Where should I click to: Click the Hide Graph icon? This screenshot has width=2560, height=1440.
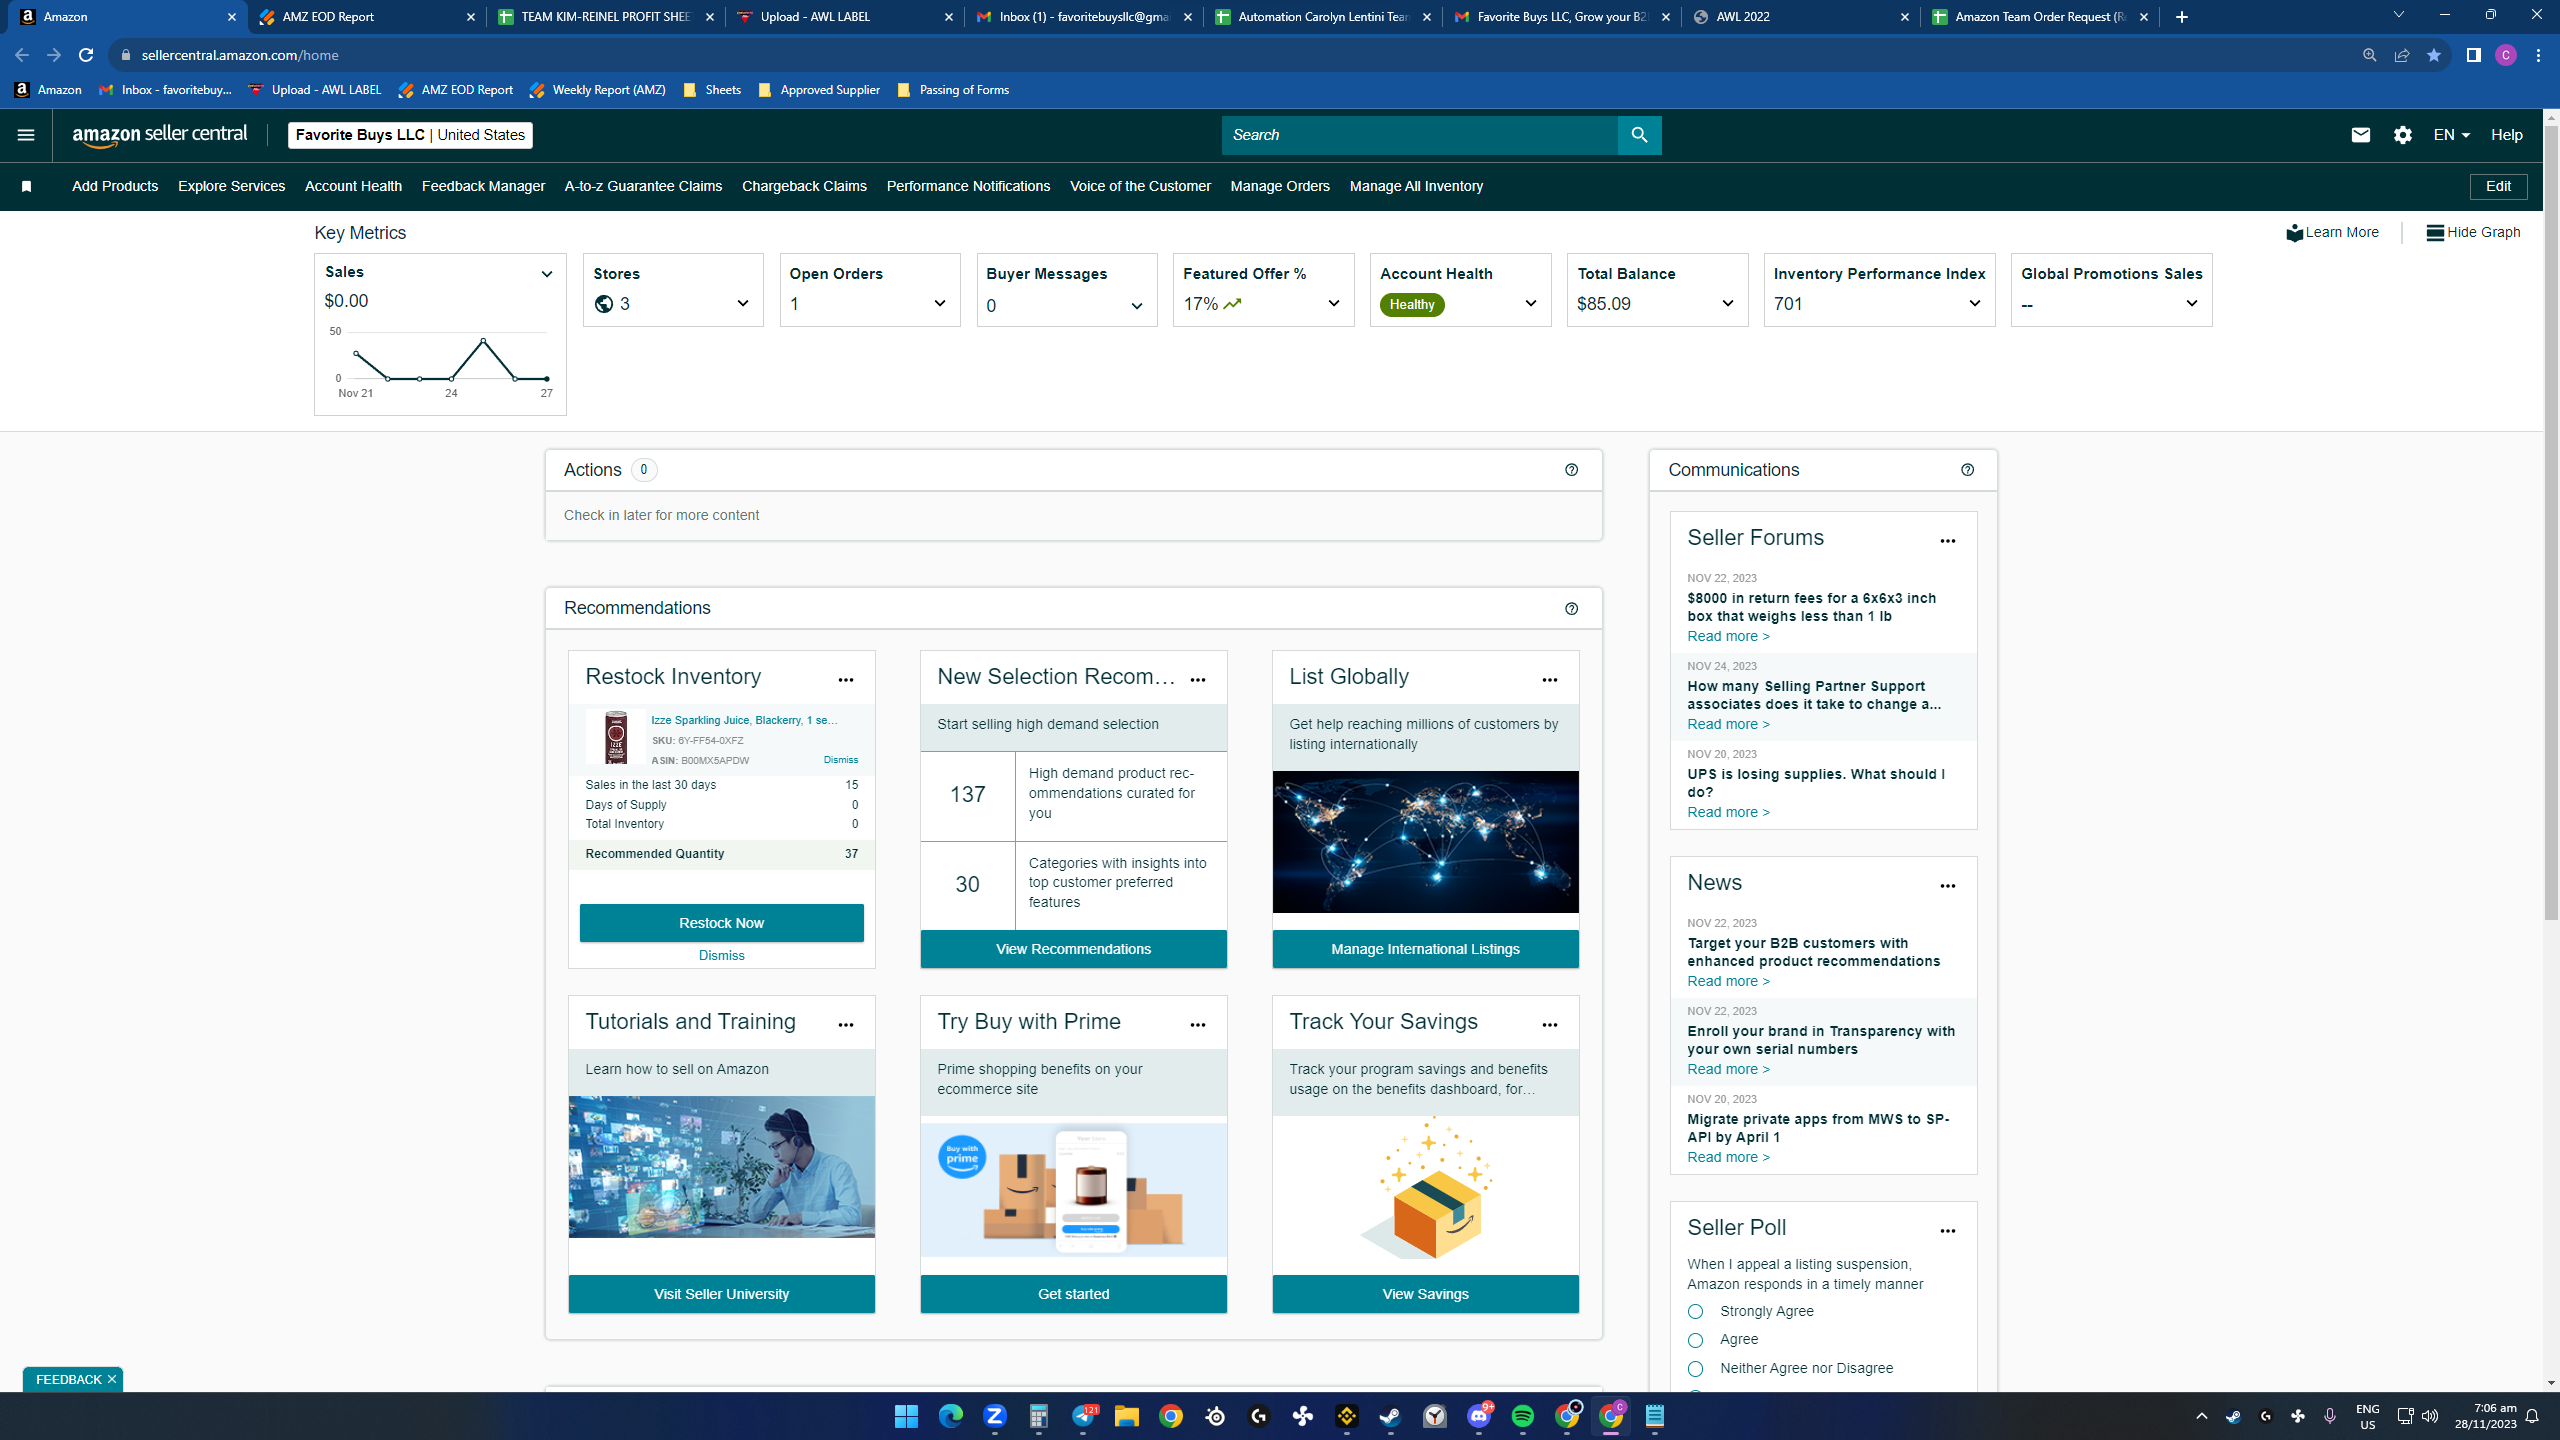2435,232
